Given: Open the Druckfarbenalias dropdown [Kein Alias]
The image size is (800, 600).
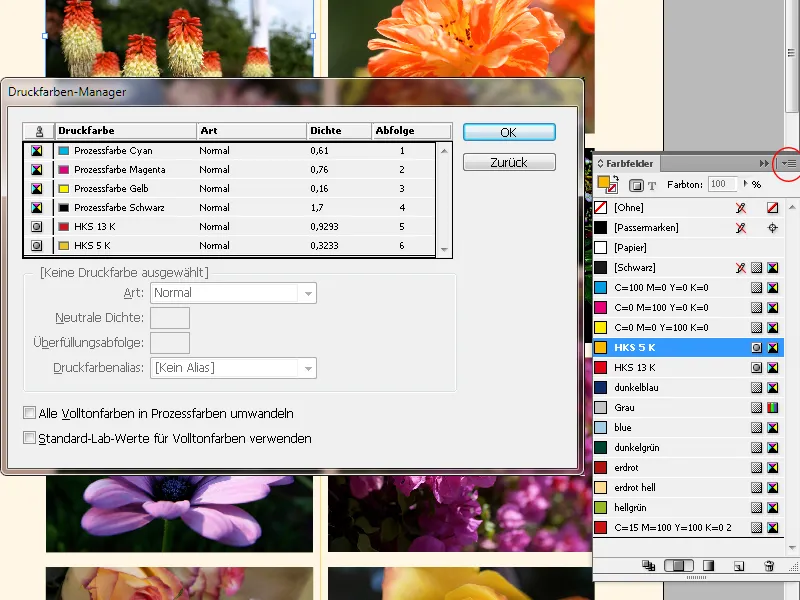Looking at the screenshot, I should click(x=305, y=368).
